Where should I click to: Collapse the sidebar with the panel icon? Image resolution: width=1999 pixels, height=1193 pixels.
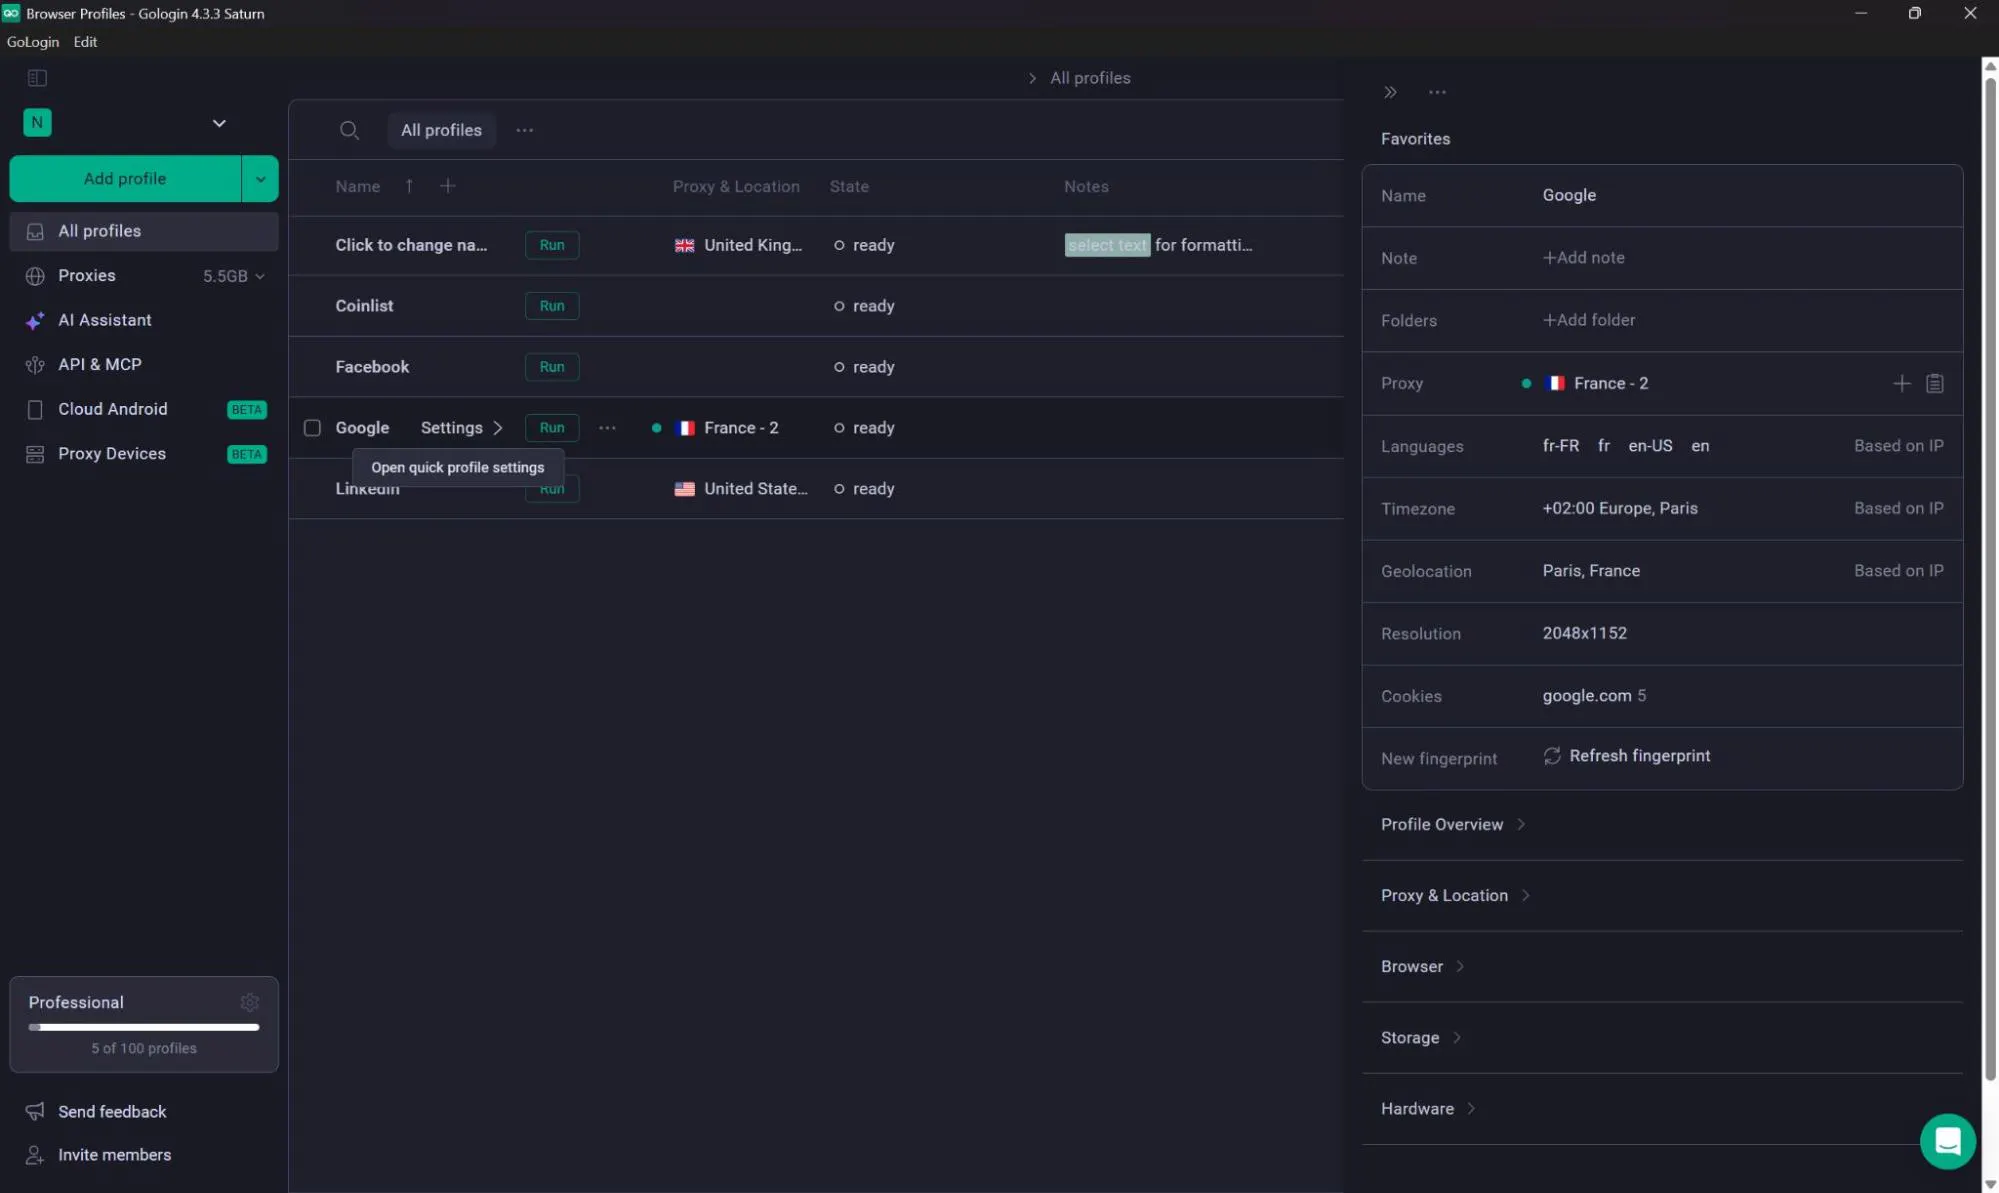click(37, 78)
